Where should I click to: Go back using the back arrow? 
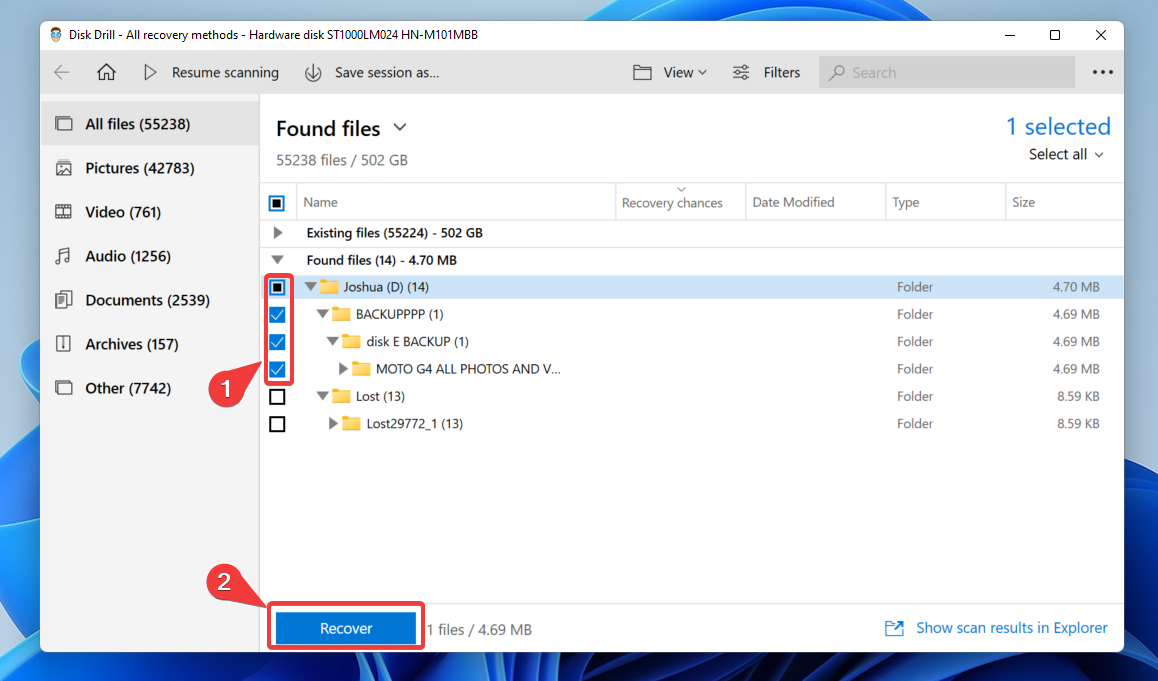click(62, 72)
